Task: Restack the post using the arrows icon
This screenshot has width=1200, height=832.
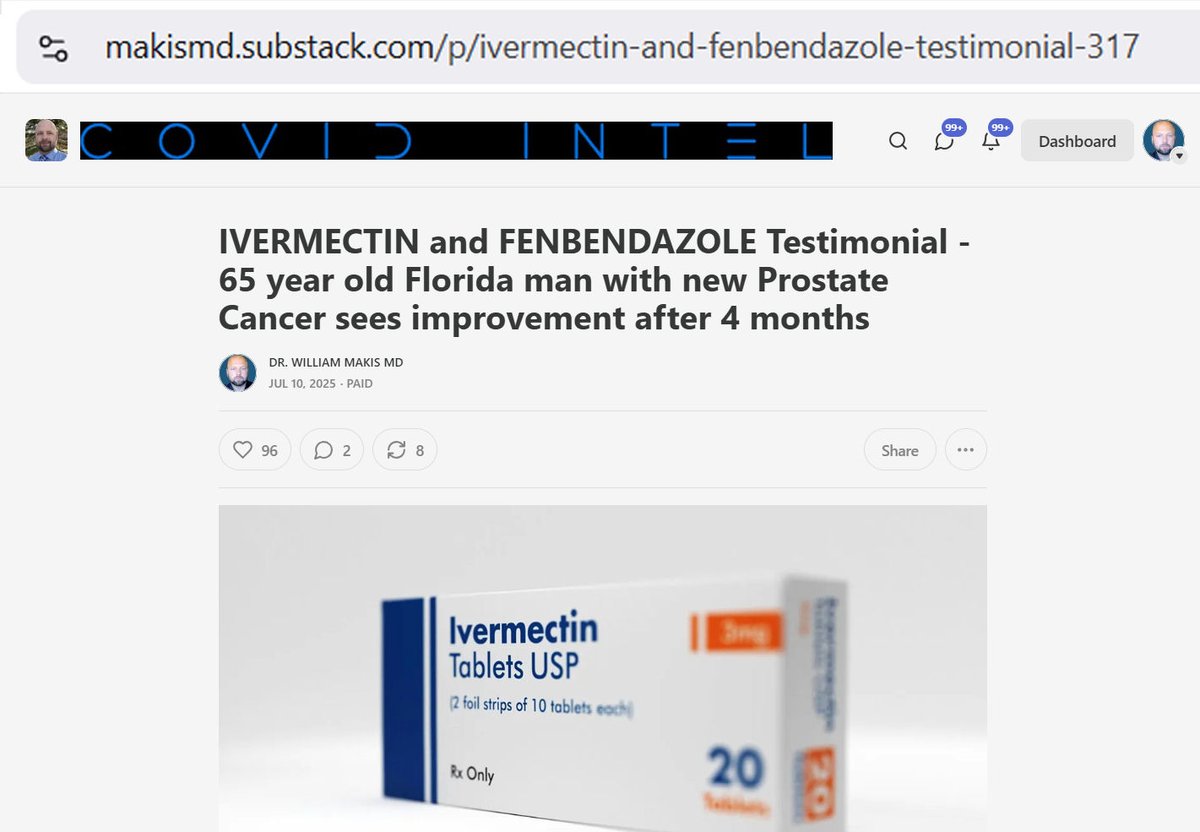Action: pyautogui.click(x=405, y=450)
